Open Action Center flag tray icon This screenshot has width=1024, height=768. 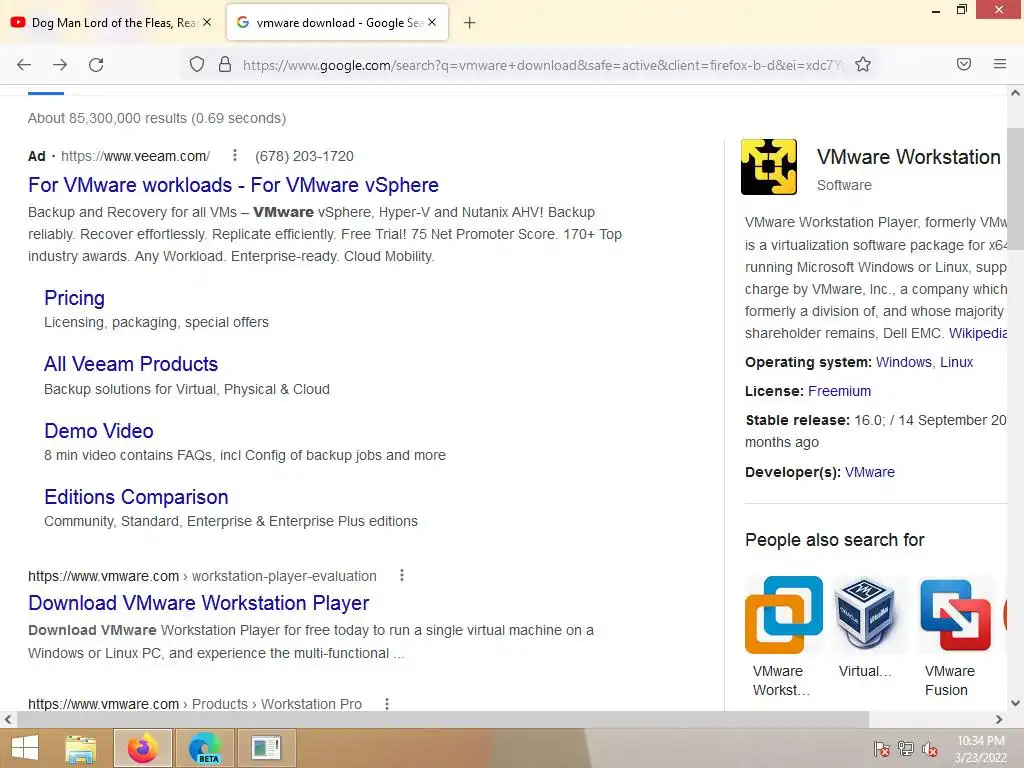(882, 749)
